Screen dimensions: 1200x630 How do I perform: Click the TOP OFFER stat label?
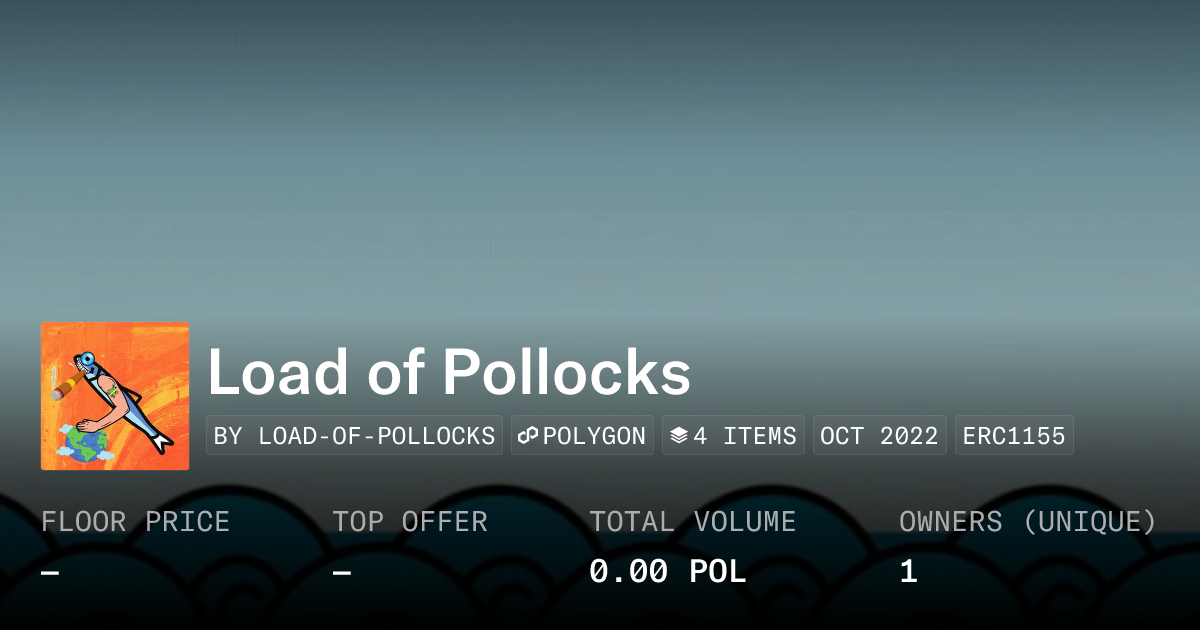pyautogui.click(x=410, y=522)
